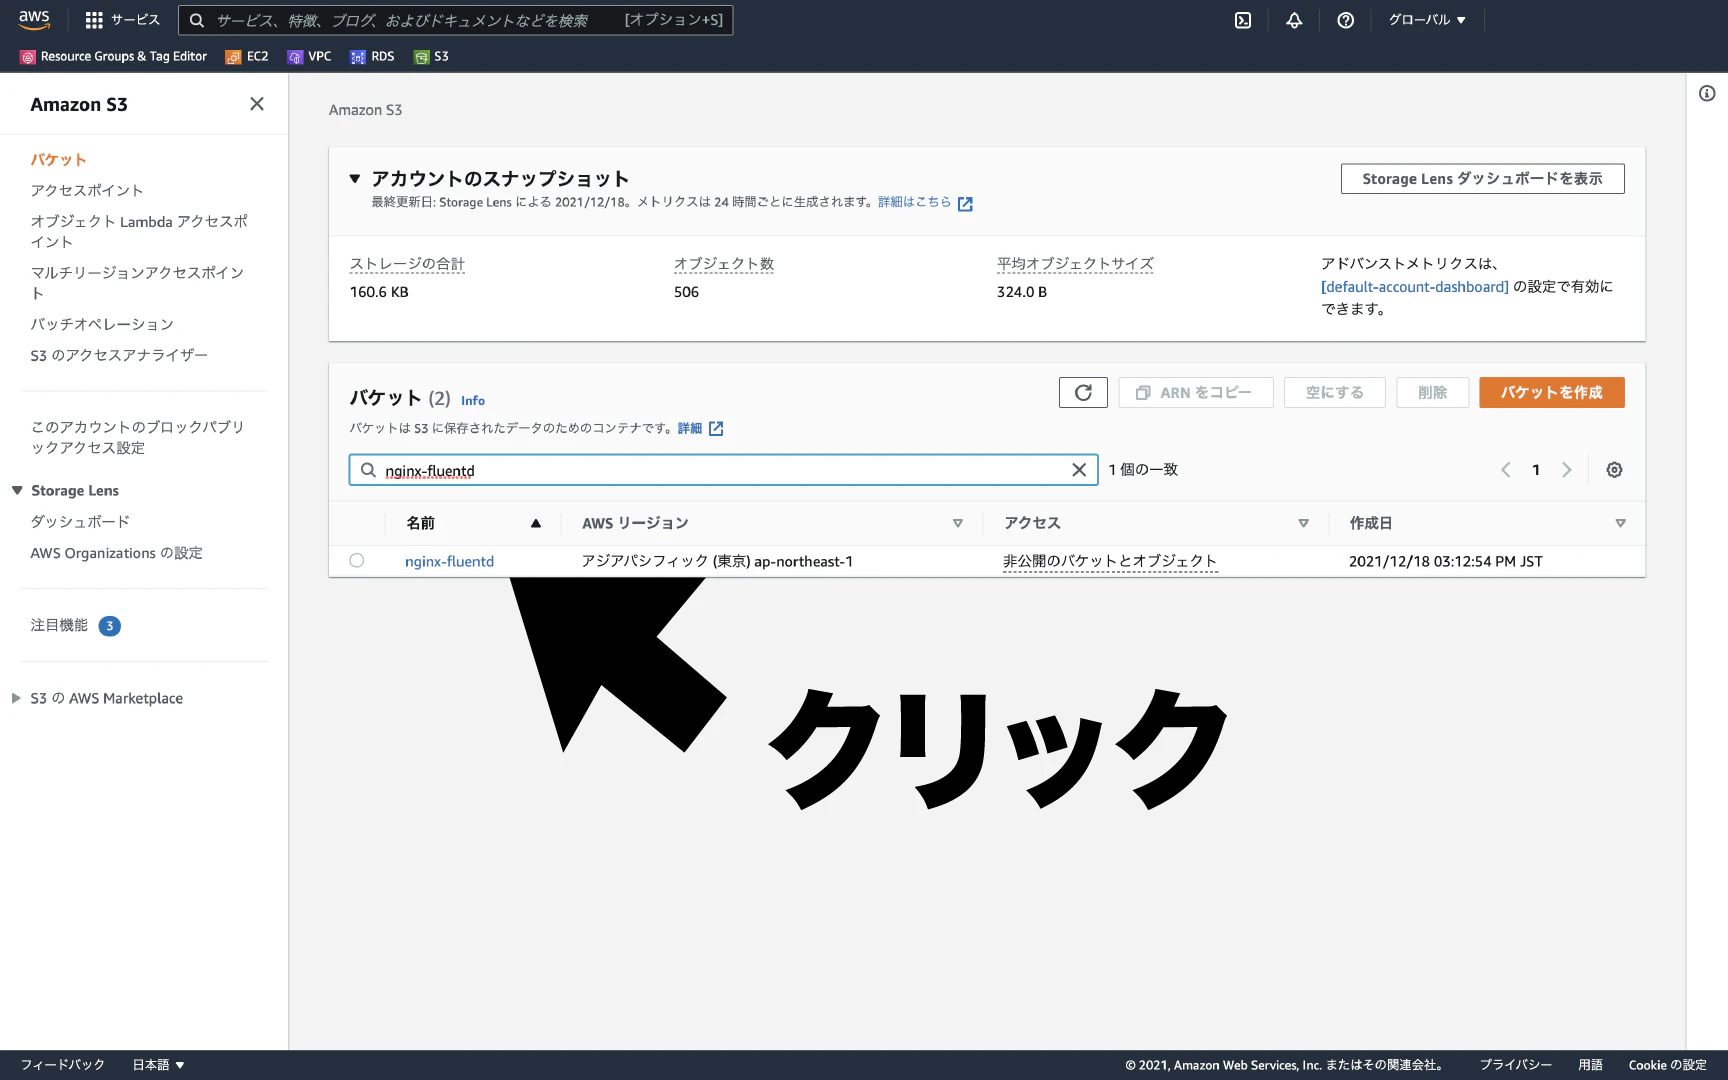Image resolution: width=1728 pixels, height=1080 pixels.
Task: Open S3 shortcut in favorites bar
Action: point(431,57)
